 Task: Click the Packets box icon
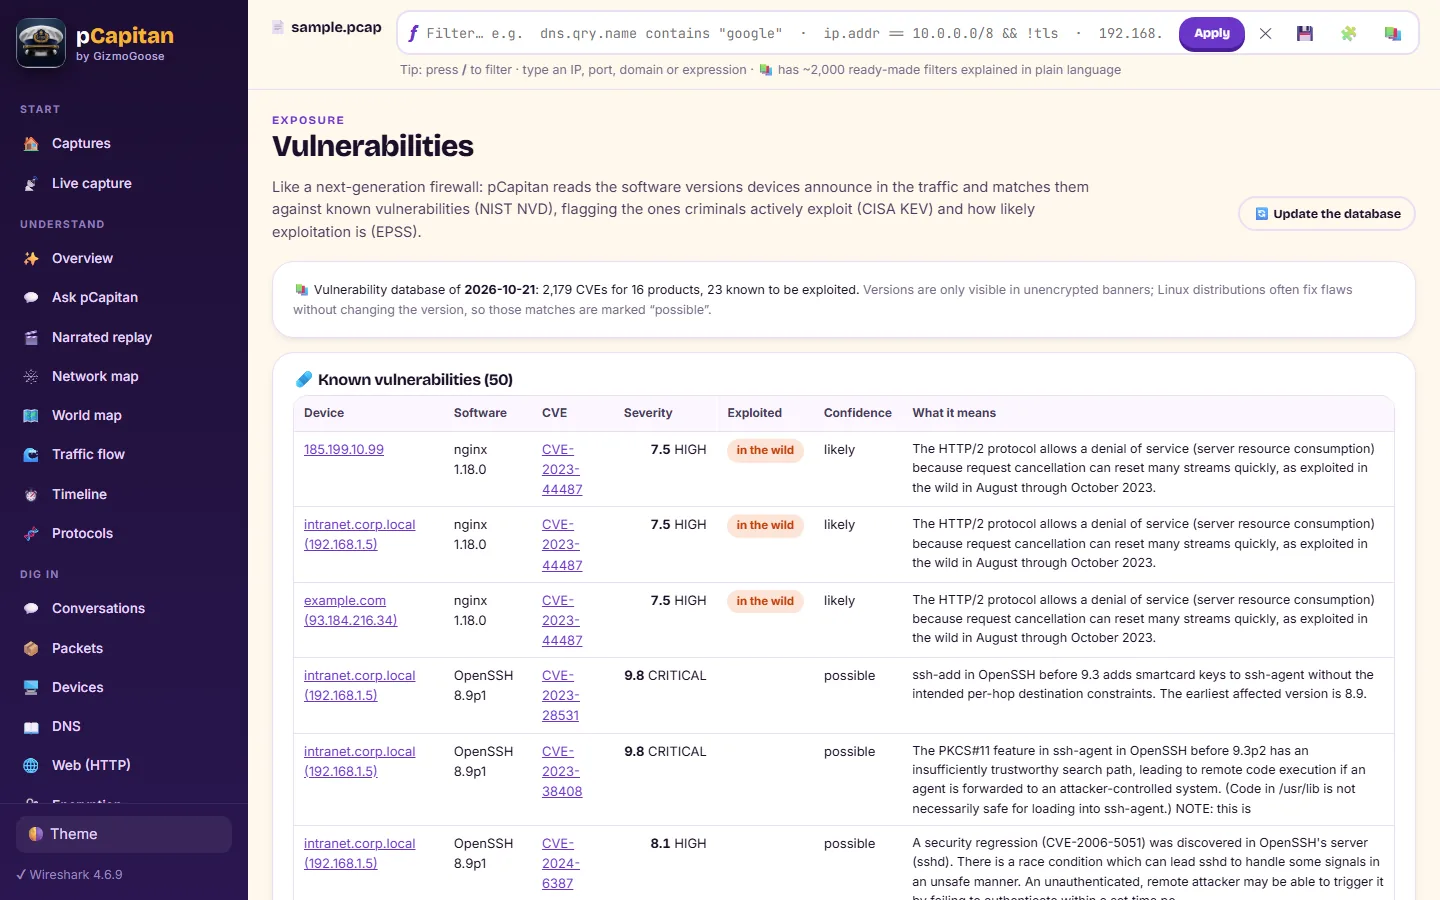click(x=31, y=649)
